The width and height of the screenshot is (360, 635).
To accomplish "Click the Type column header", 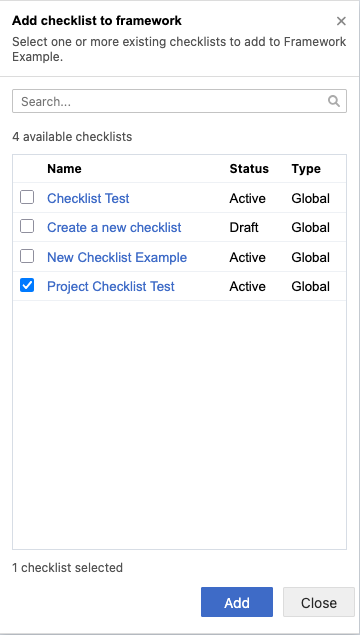I will (306, 168).
